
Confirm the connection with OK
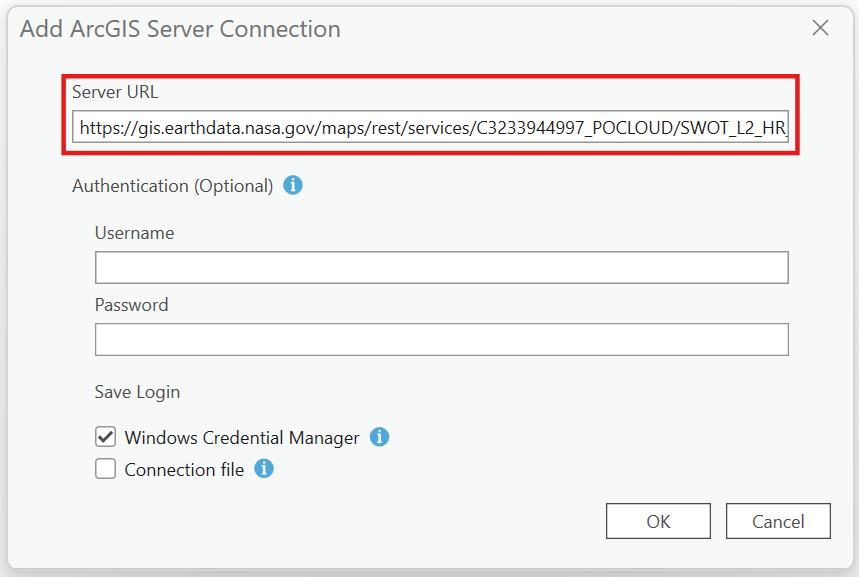658,521
